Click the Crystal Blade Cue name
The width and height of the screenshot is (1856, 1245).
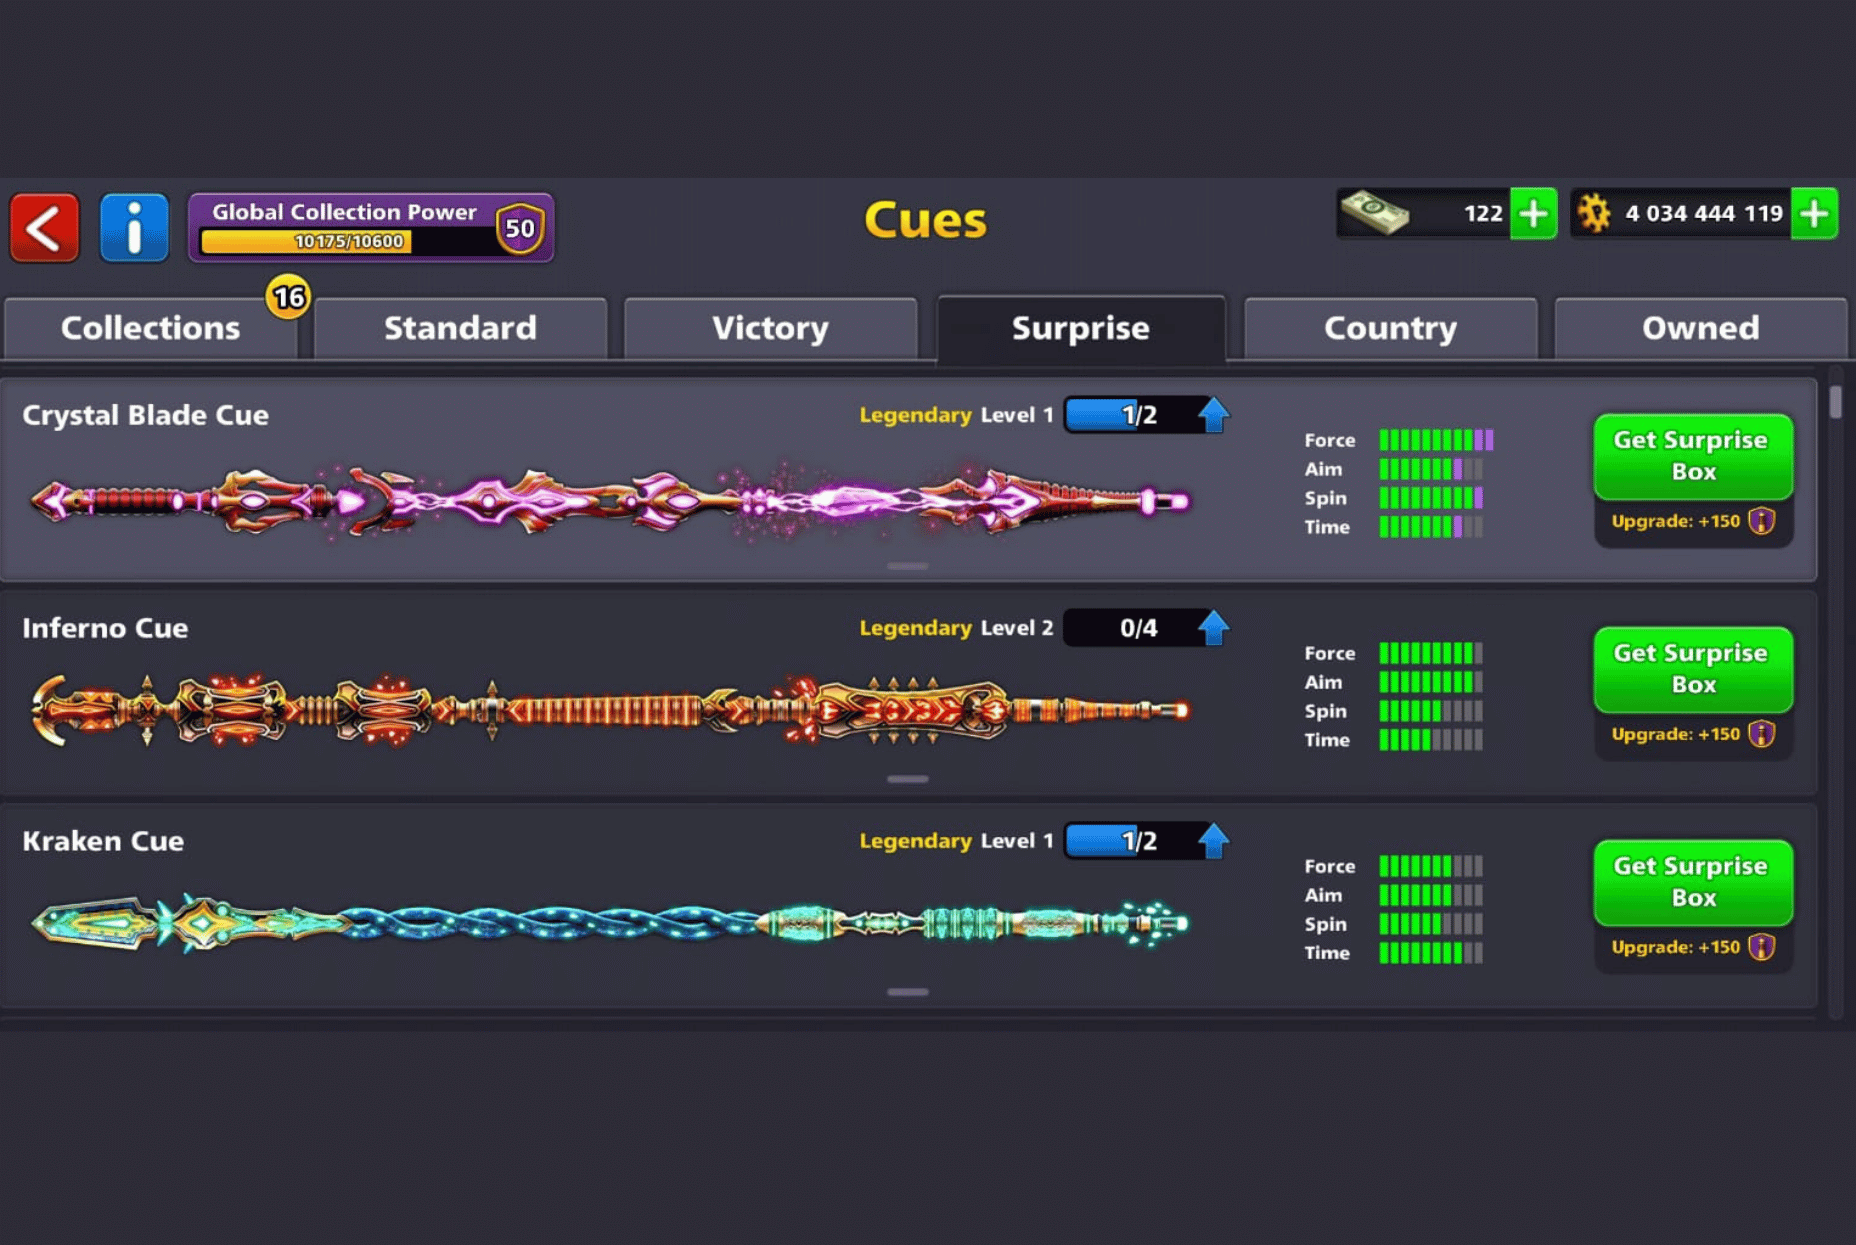click(145, 415)
